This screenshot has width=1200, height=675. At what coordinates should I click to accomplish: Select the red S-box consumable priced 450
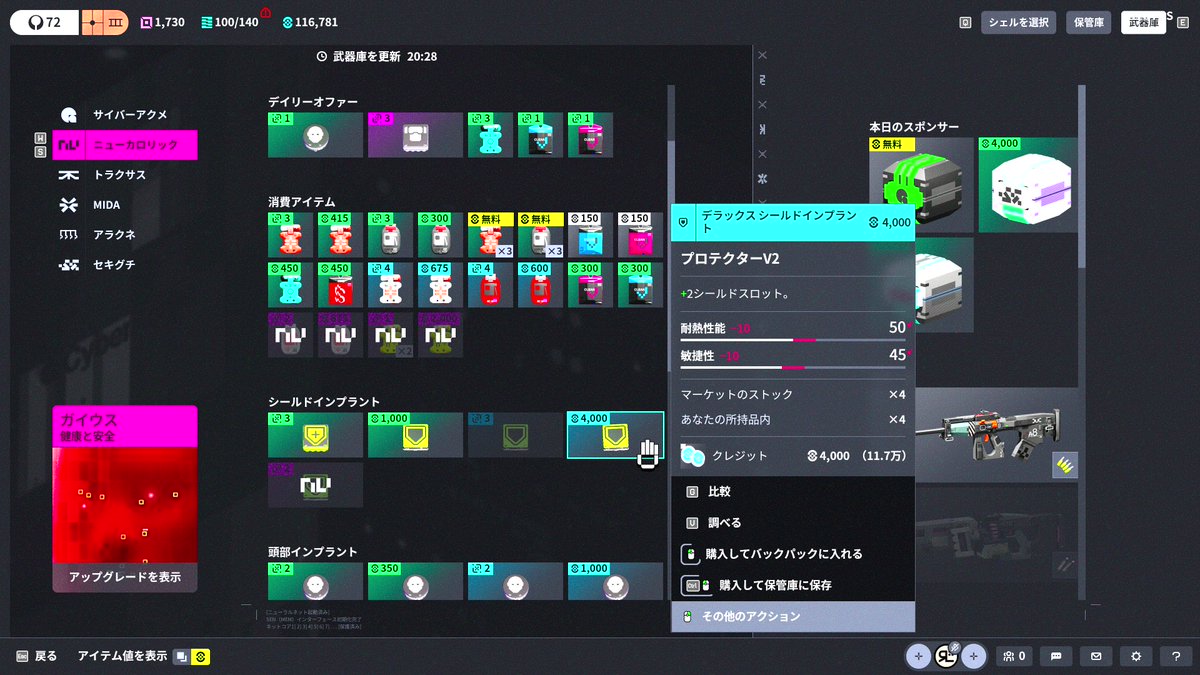point(340,285)
